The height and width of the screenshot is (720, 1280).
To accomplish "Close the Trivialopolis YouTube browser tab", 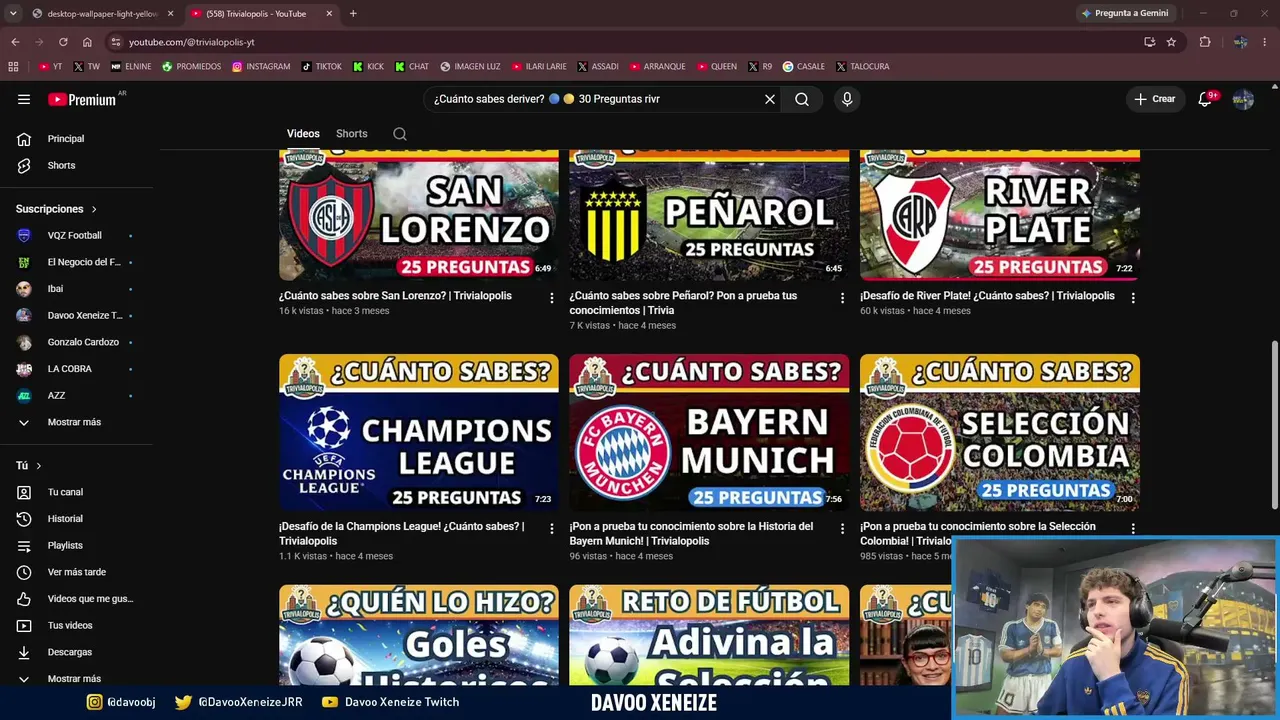I will (329, 14).
